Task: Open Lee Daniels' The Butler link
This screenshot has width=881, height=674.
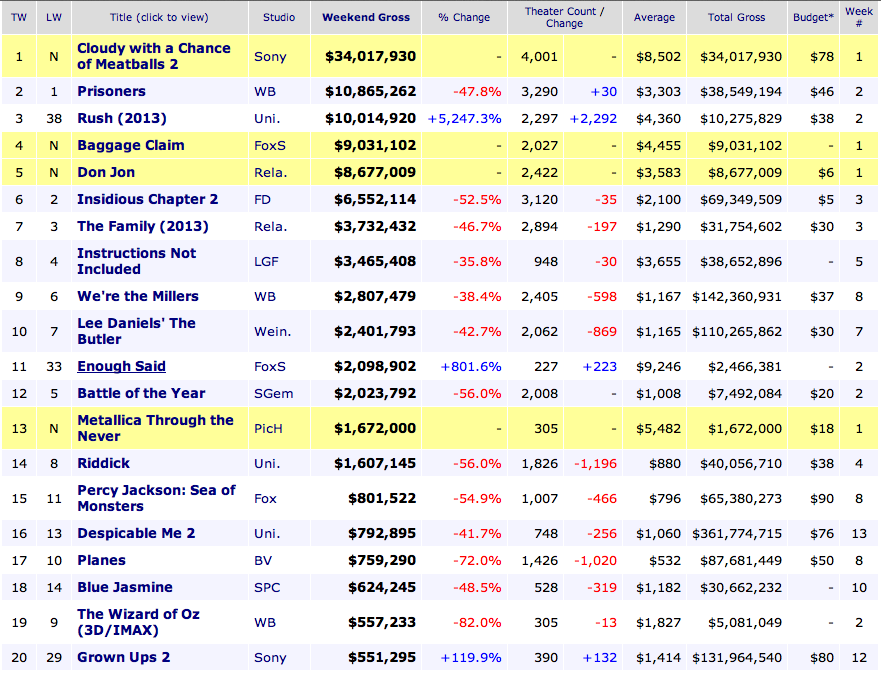Action: tap(136, 331)
